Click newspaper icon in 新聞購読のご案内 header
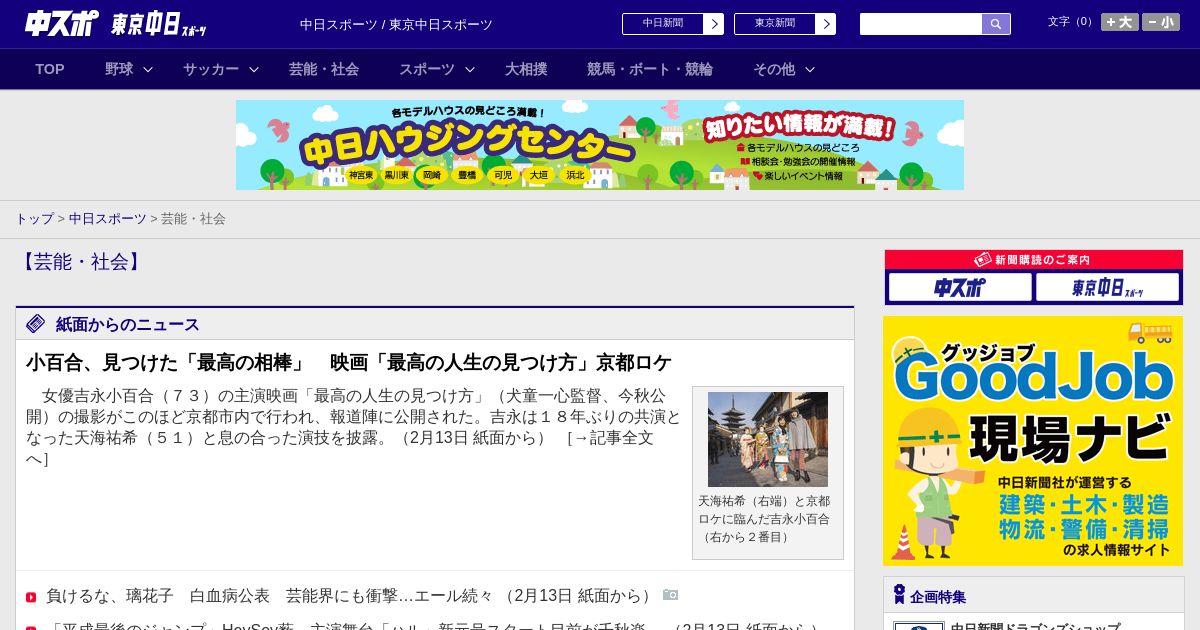1200x630 pixels. tap(983, 259)
